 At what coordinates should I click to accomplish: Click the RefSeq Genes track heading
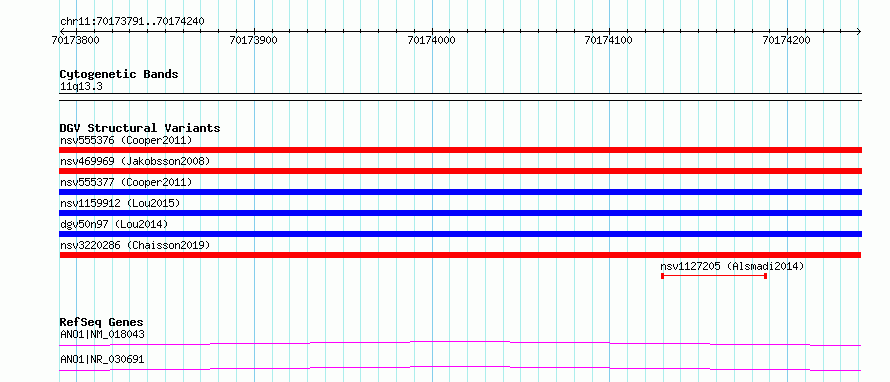click(101, 322)
